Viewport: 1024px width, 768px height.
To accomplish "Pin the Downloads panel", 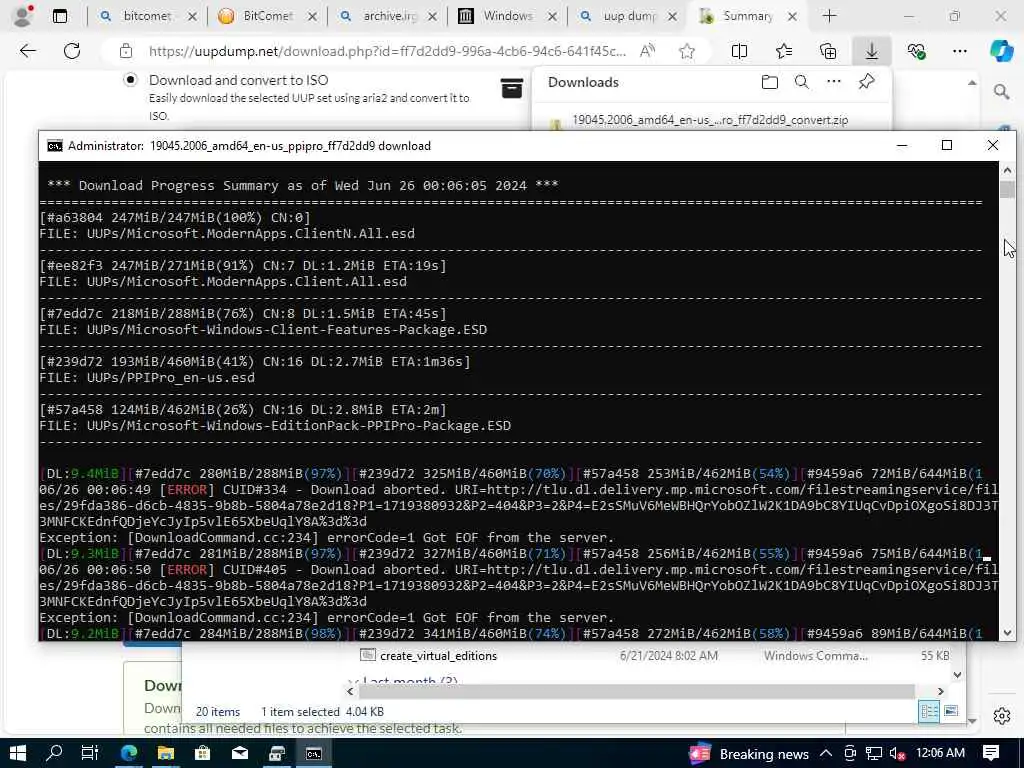I will [867, 82].
